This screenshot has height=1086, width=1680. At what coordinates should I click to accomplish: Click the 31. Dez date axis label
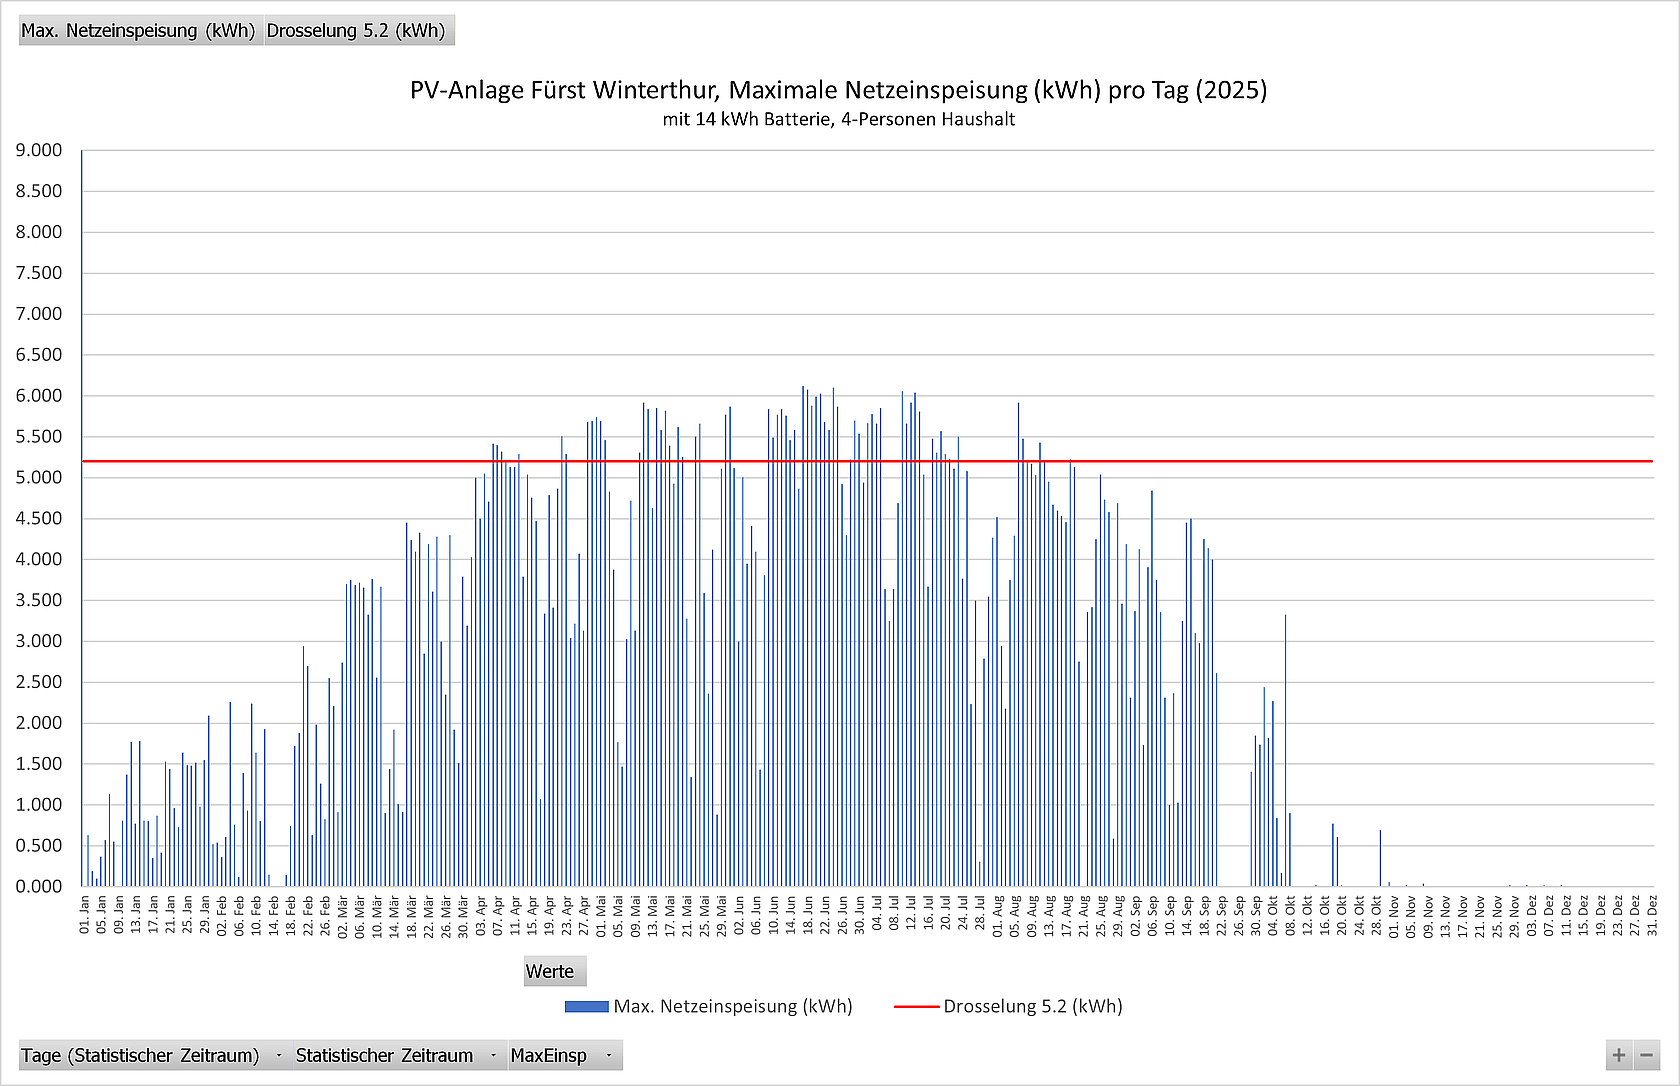(1652, 914)
